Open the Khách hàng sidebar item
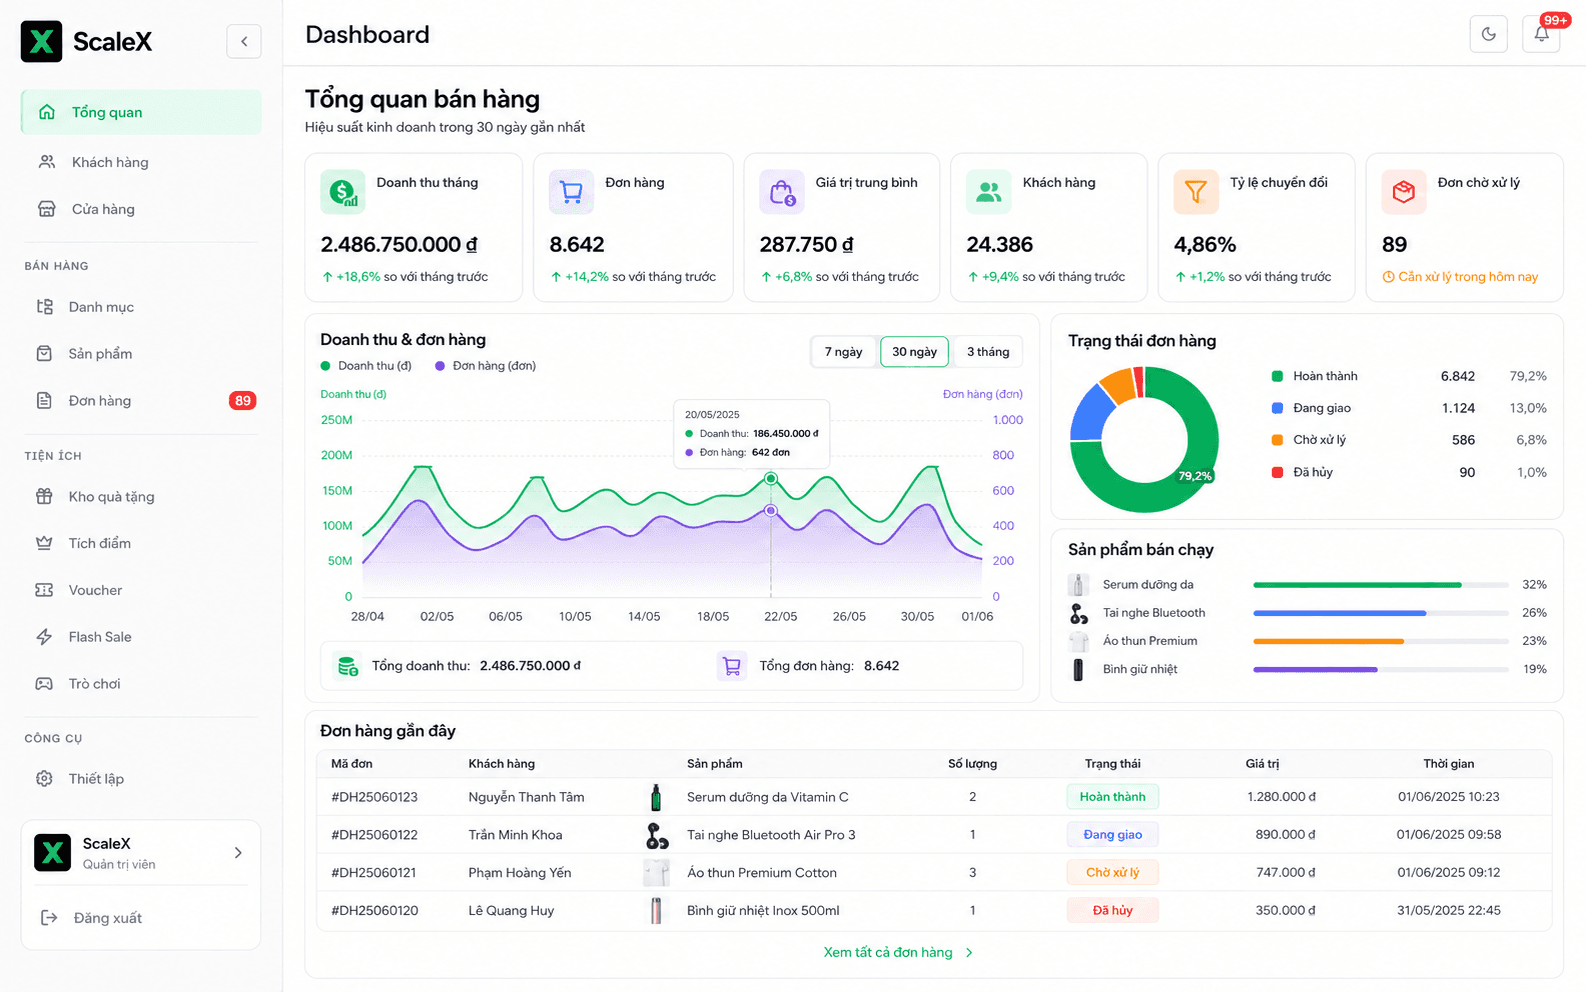 [141, 162]
